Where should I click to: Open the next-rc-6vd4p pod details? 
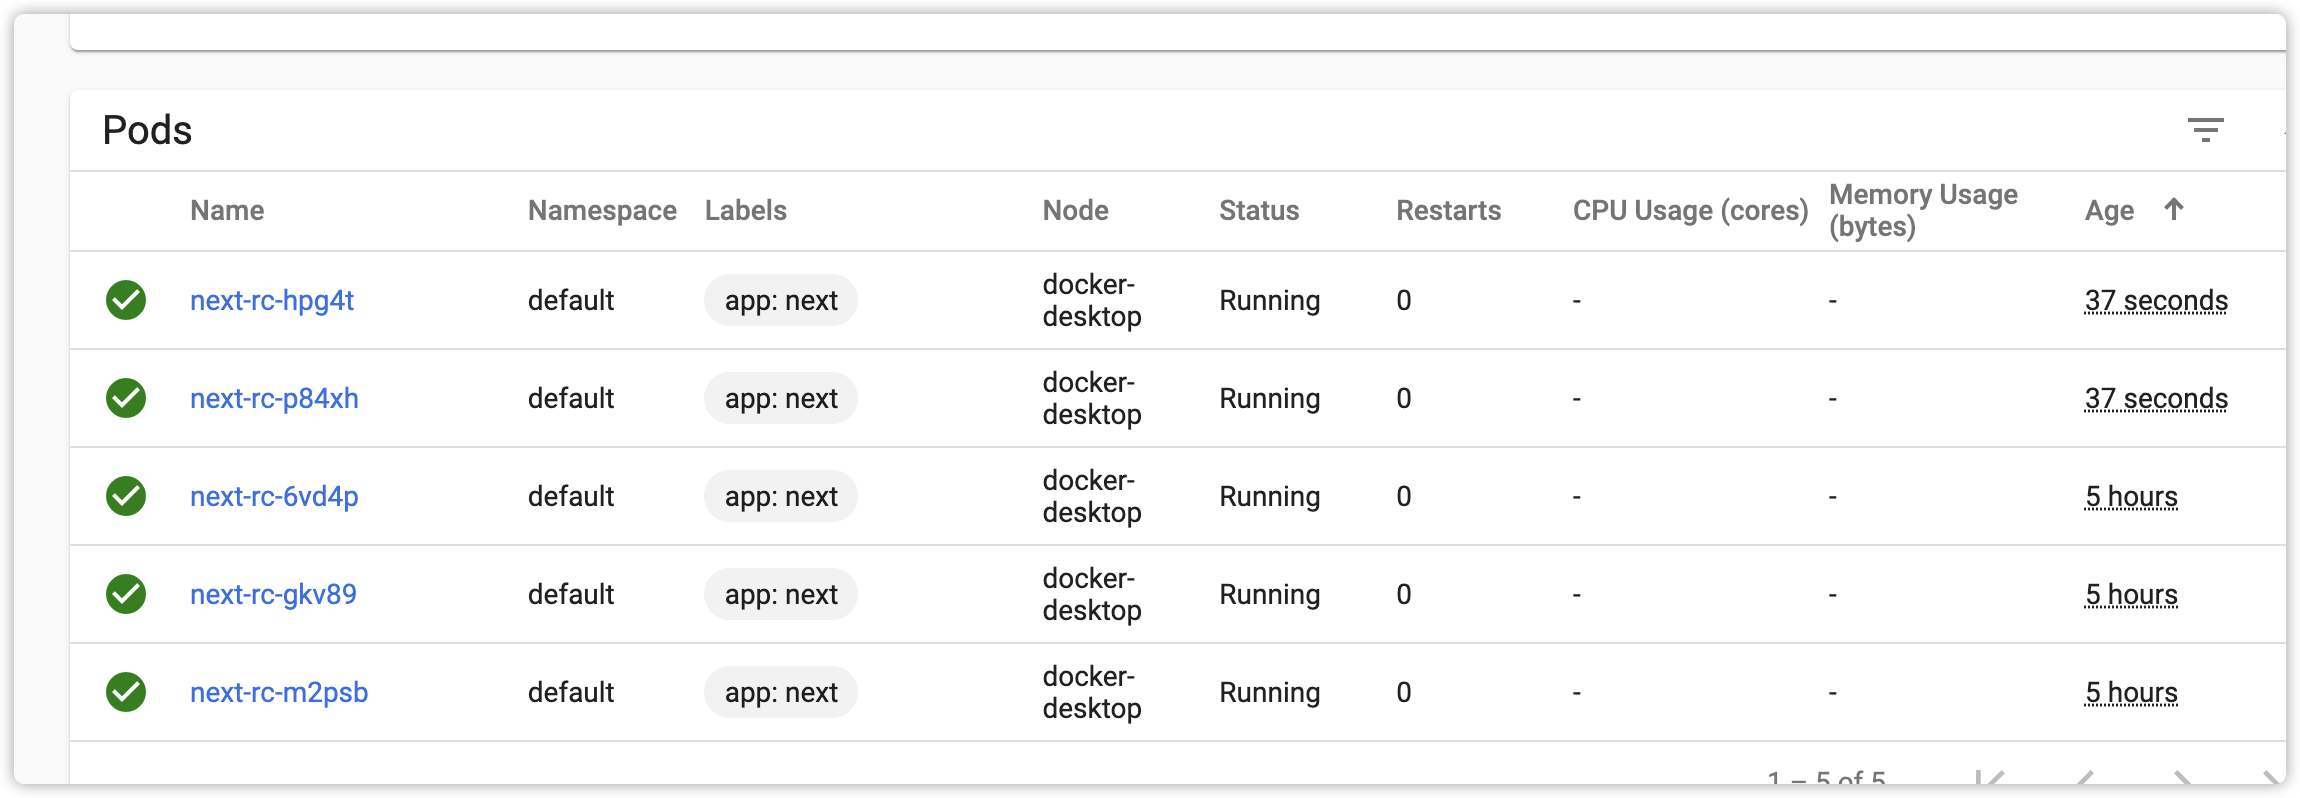pos(274,497)
